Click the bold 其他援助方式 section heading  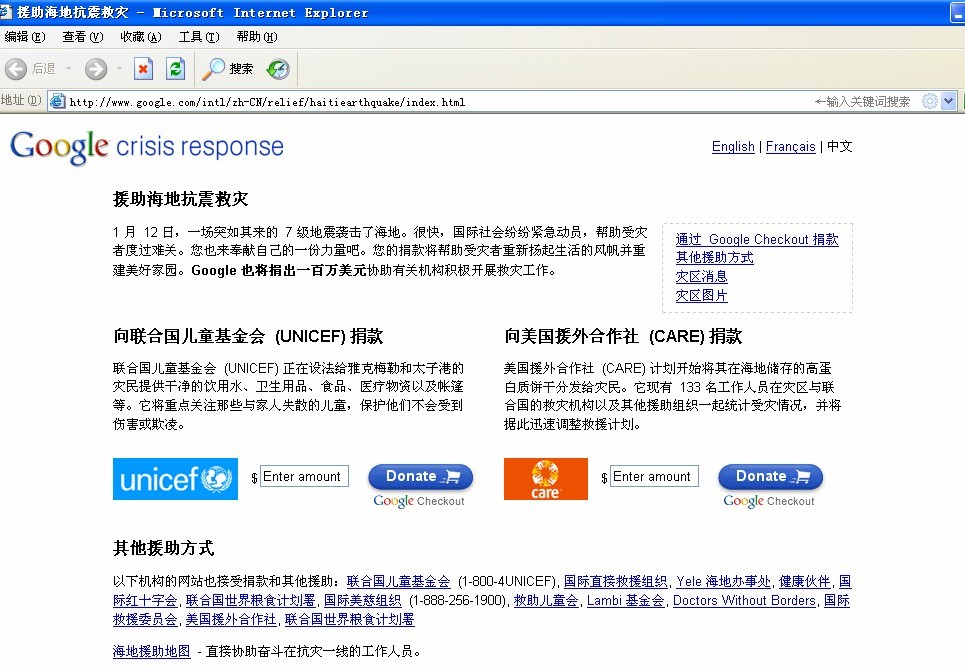164,548
